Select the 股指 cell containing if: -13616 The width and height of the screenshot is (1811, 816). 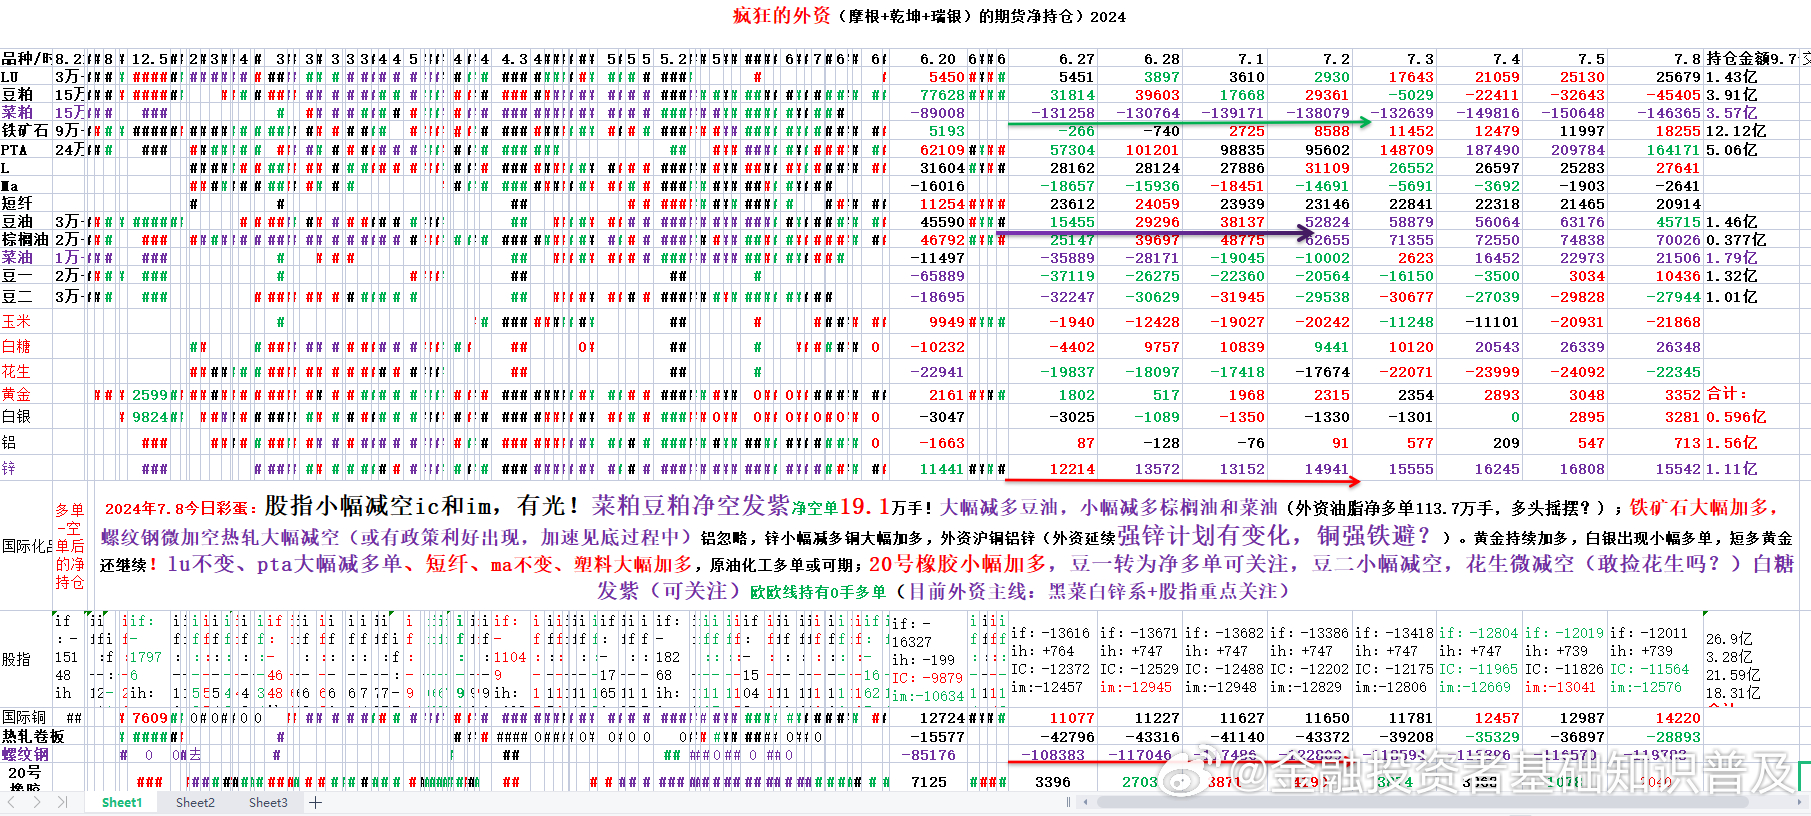click(x=1052, y=660)
